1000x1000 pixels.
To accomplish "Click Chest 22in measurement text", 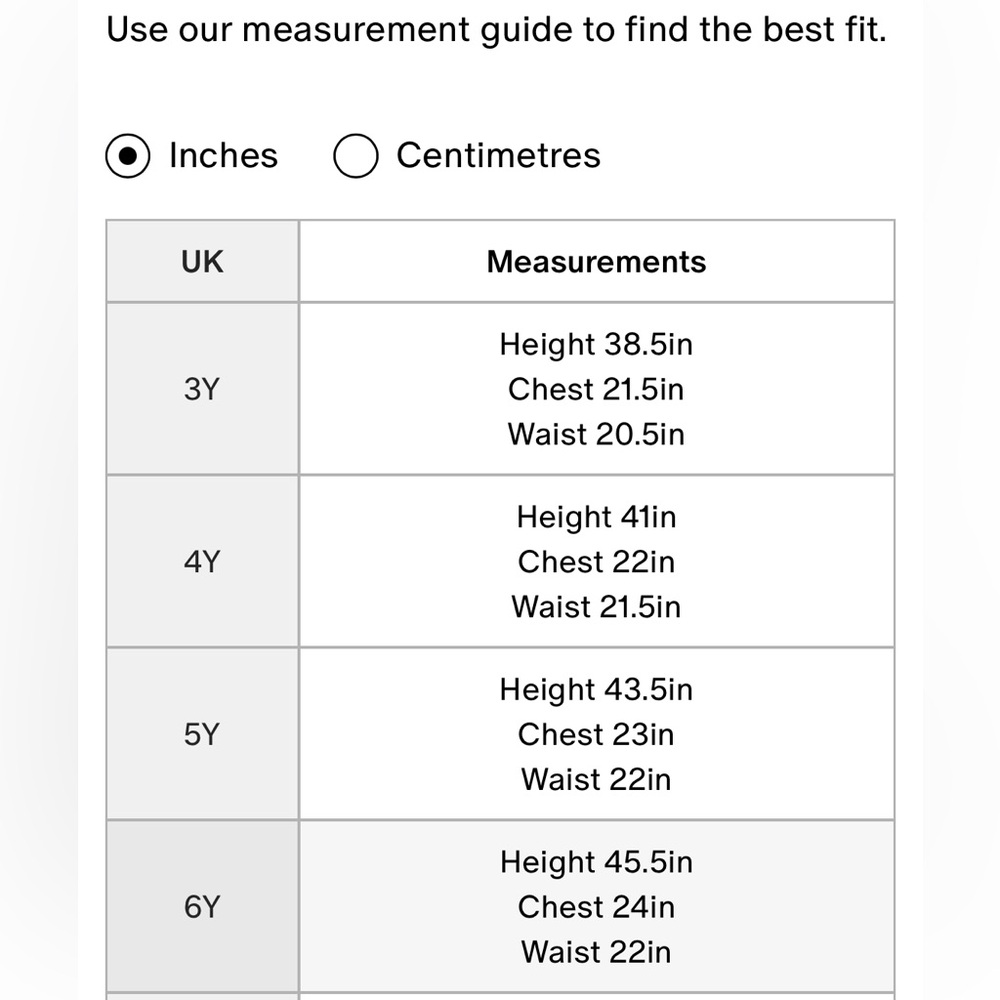I will coord(596,562).
